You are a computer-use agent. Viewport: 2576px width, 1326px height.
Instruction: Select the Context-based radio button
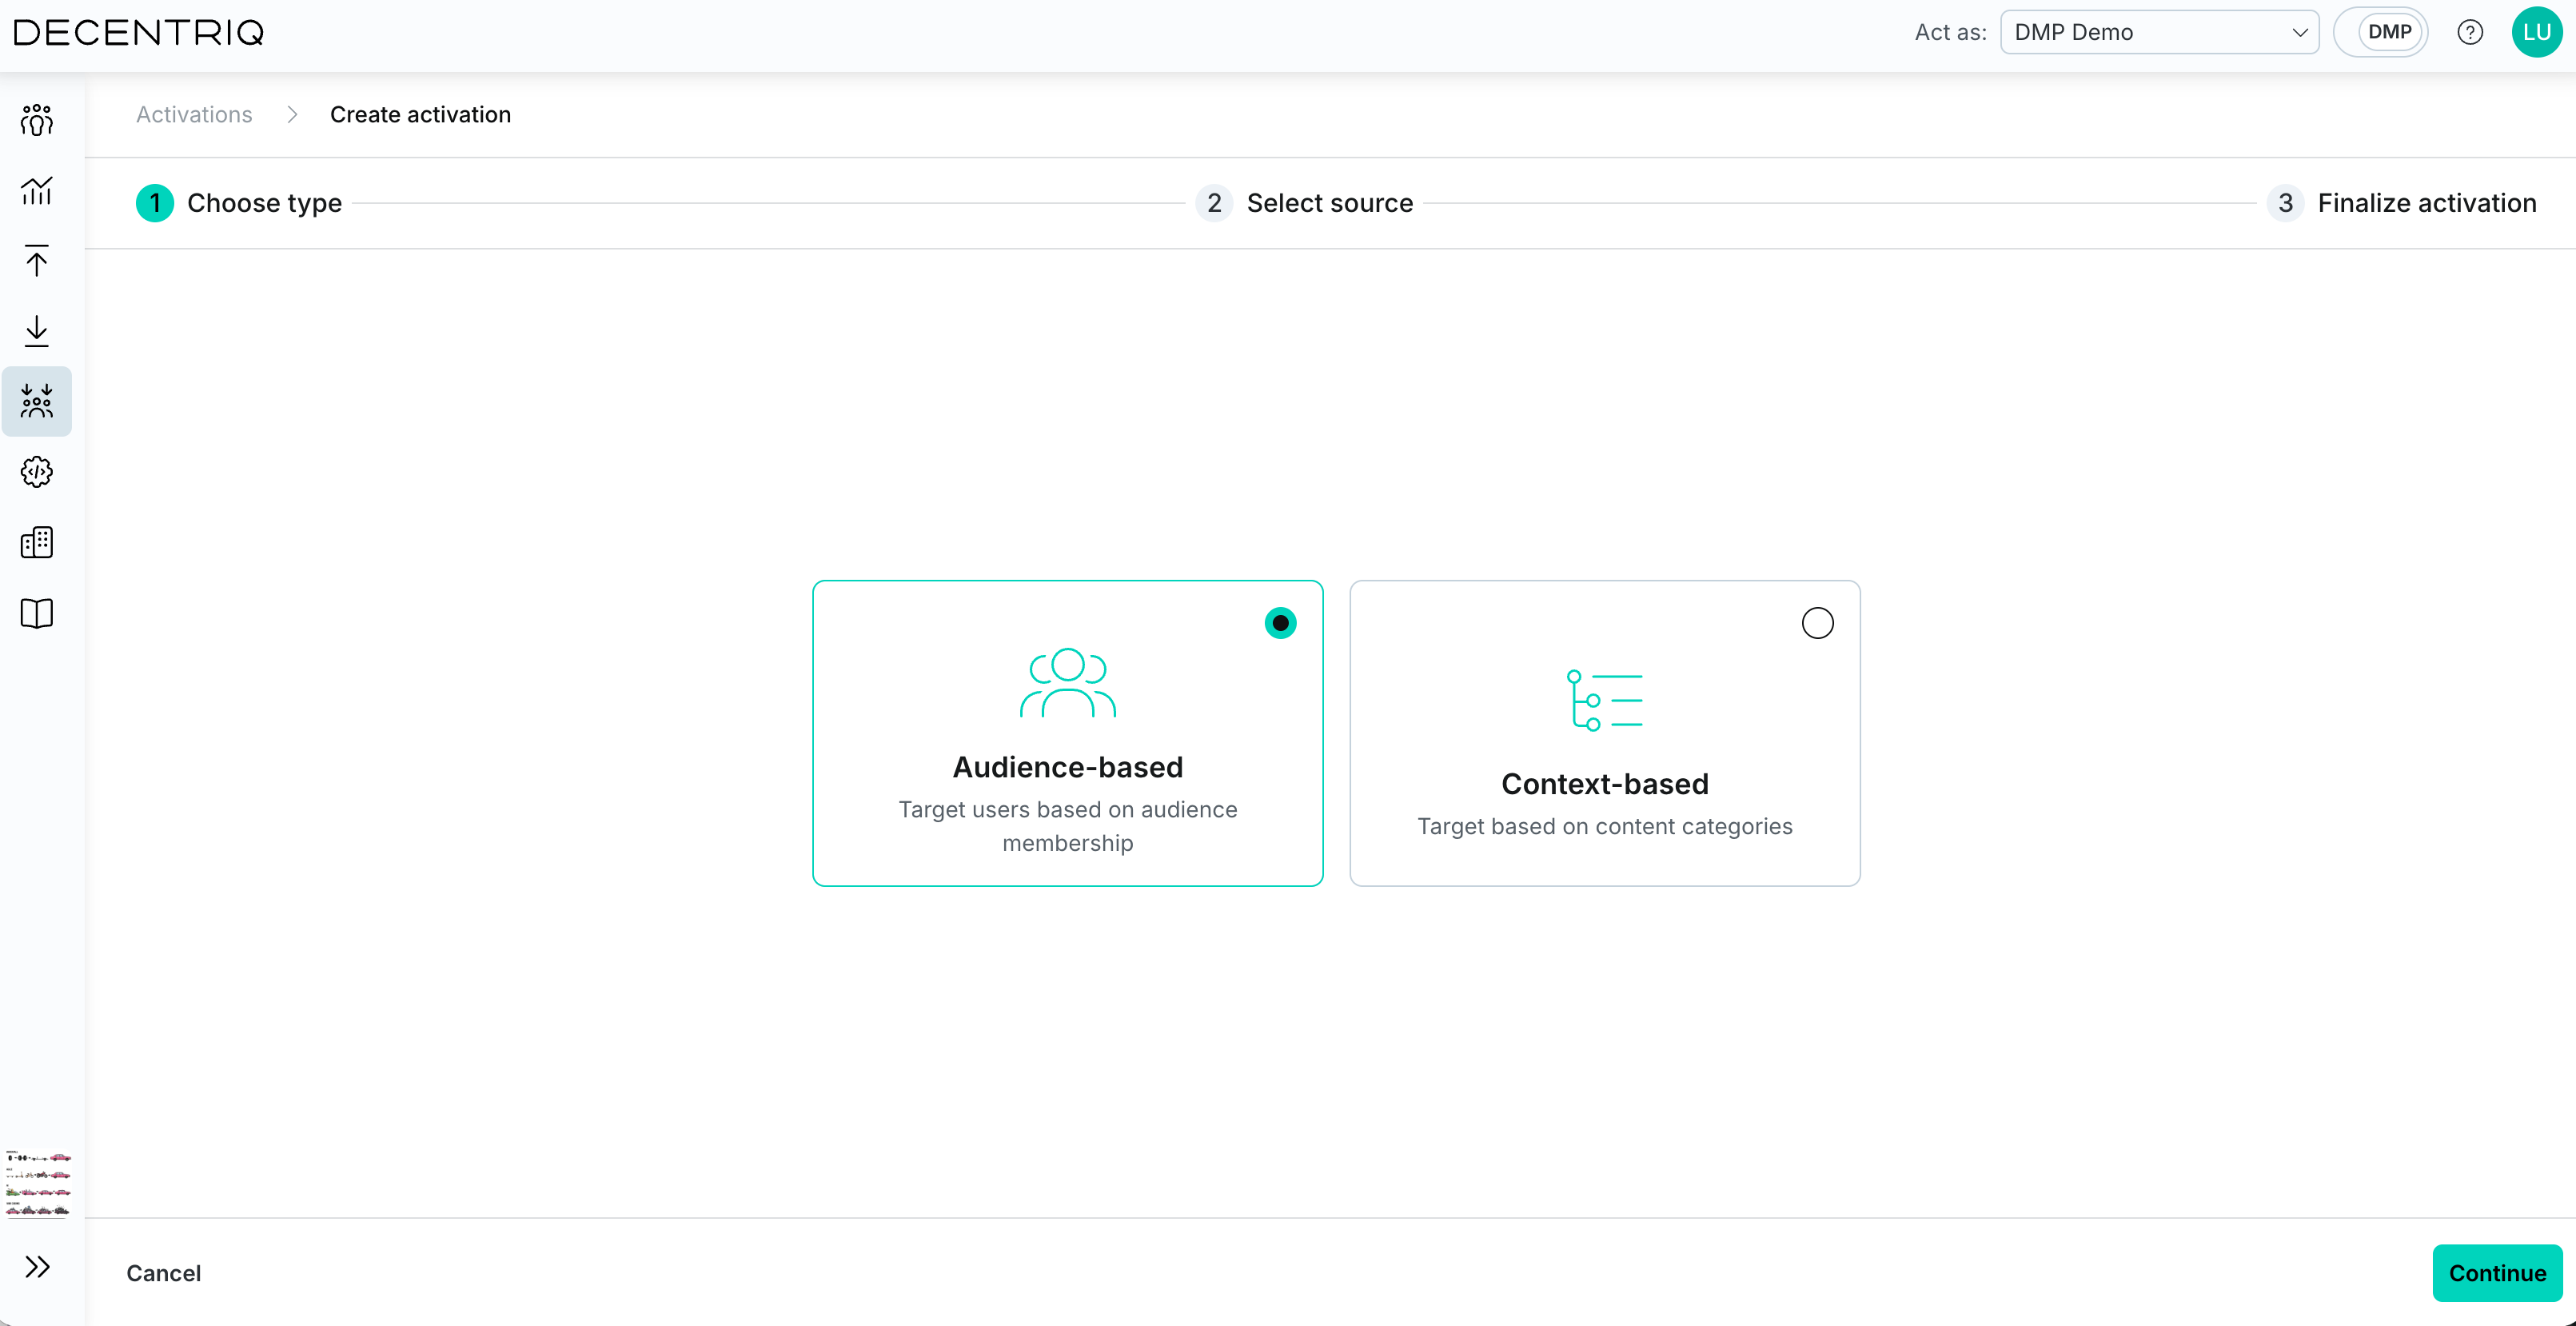(x=1818, y=623)
